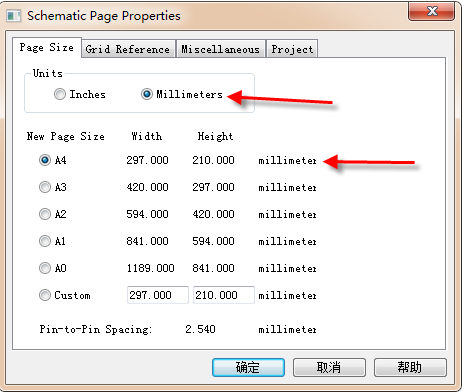The height and width of the screenshot is (392, 464).
Task: Click the A2 height value 420.000
Action: click(213, 214)
